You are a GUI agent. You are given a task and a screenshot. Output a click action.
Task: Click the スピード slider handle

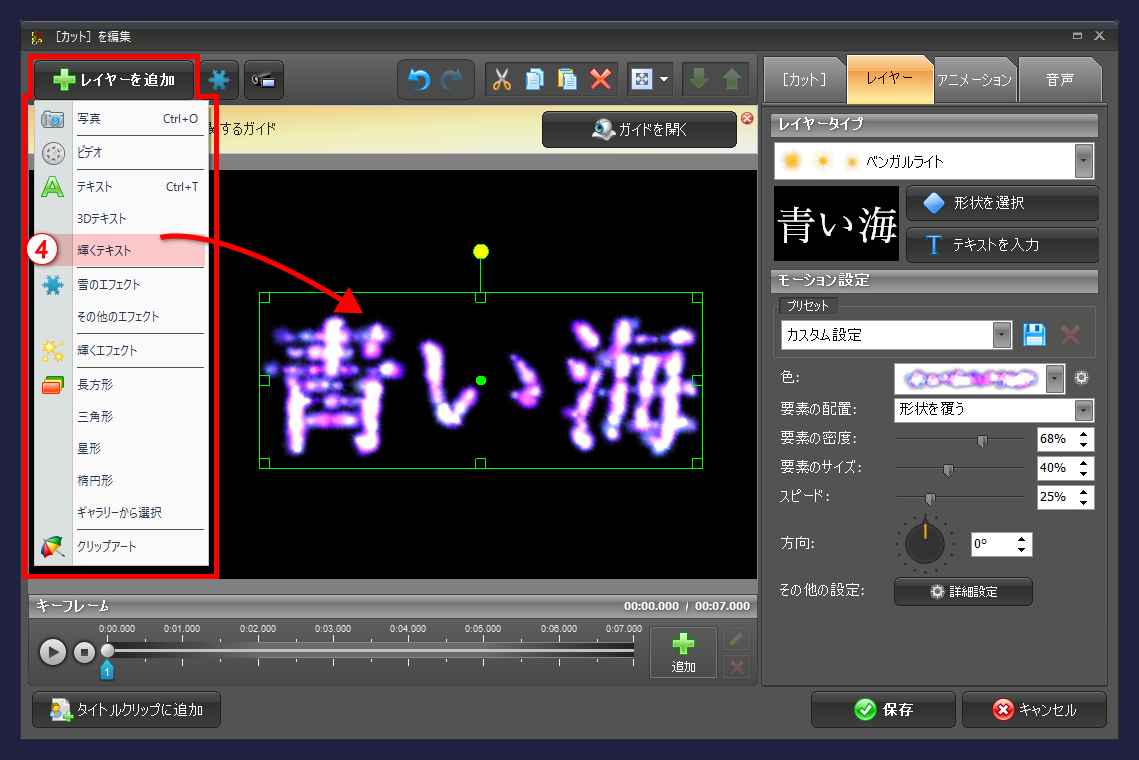point(931,497)
